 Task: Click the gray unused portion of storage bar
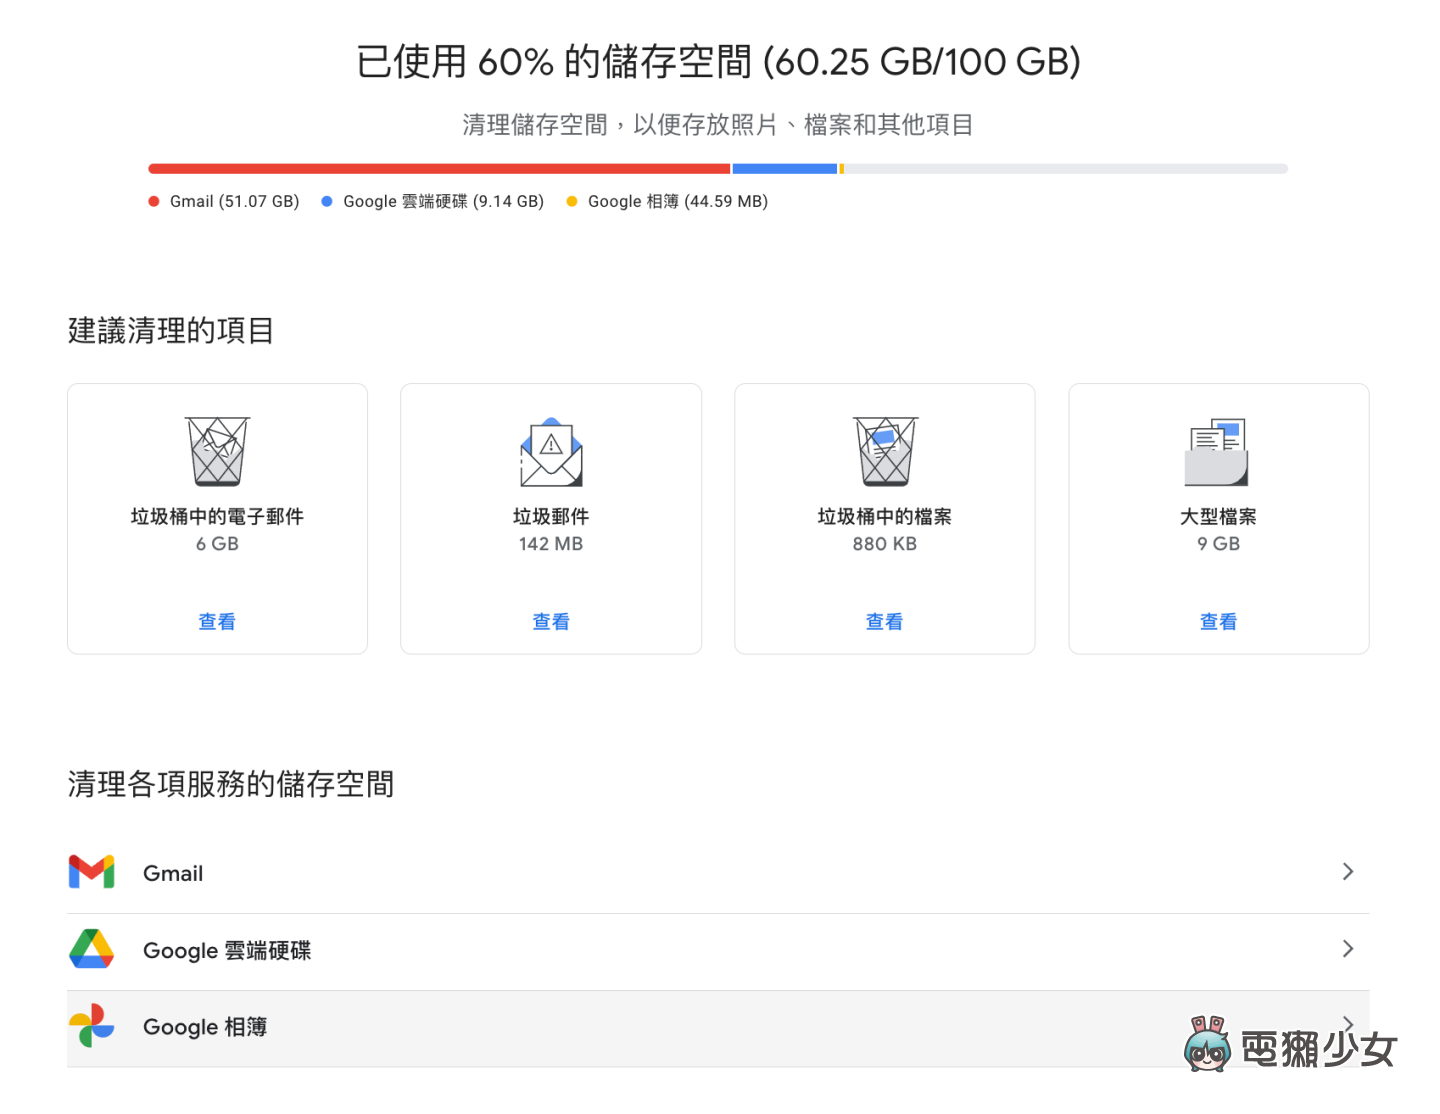coord(1066,169)
